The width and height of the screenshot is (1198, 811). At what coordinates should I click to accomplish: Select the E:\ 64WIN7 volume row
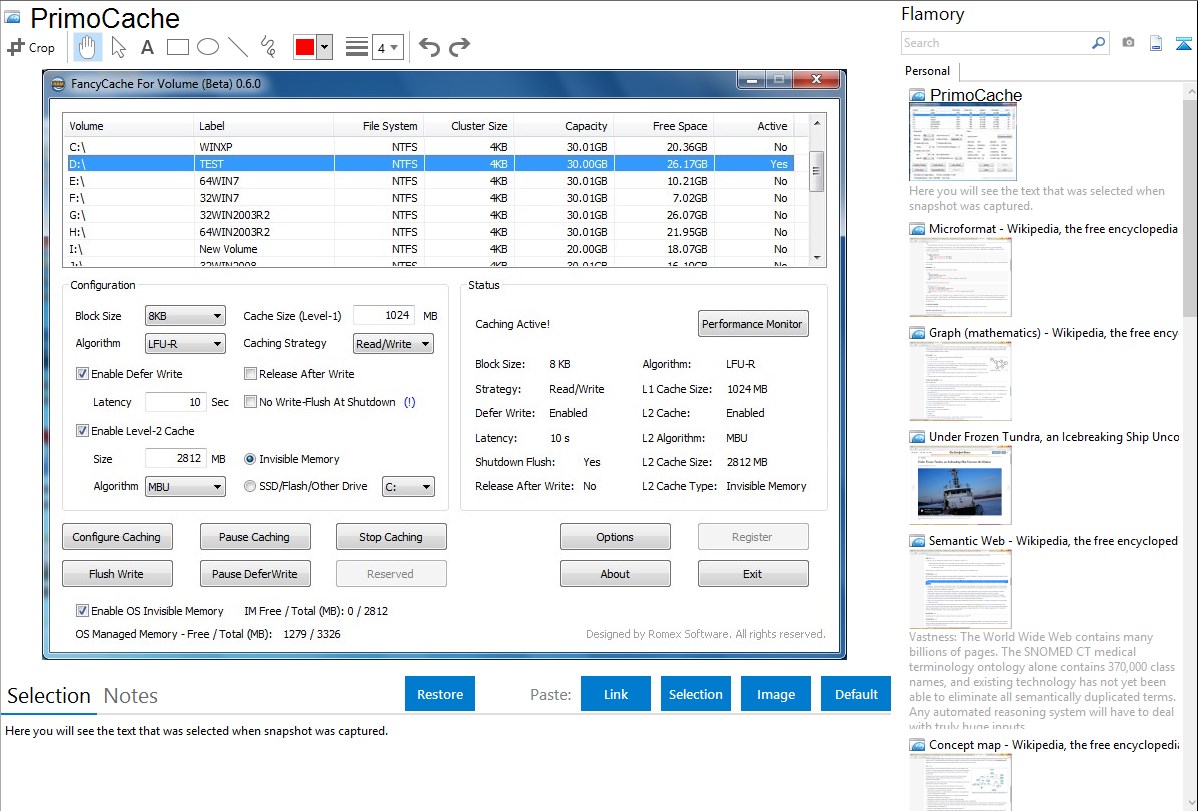coord(429,181)
